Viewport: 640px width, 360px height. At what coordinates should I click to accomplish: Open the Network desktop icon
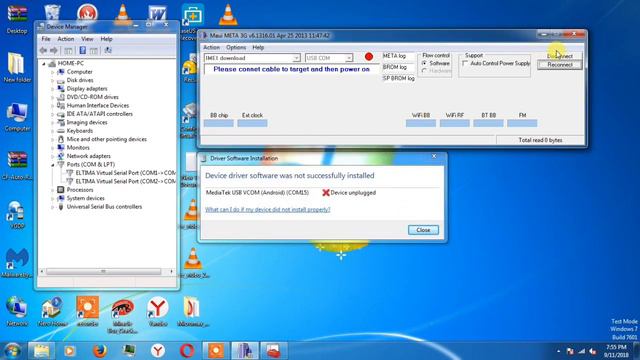click(17, 311)
